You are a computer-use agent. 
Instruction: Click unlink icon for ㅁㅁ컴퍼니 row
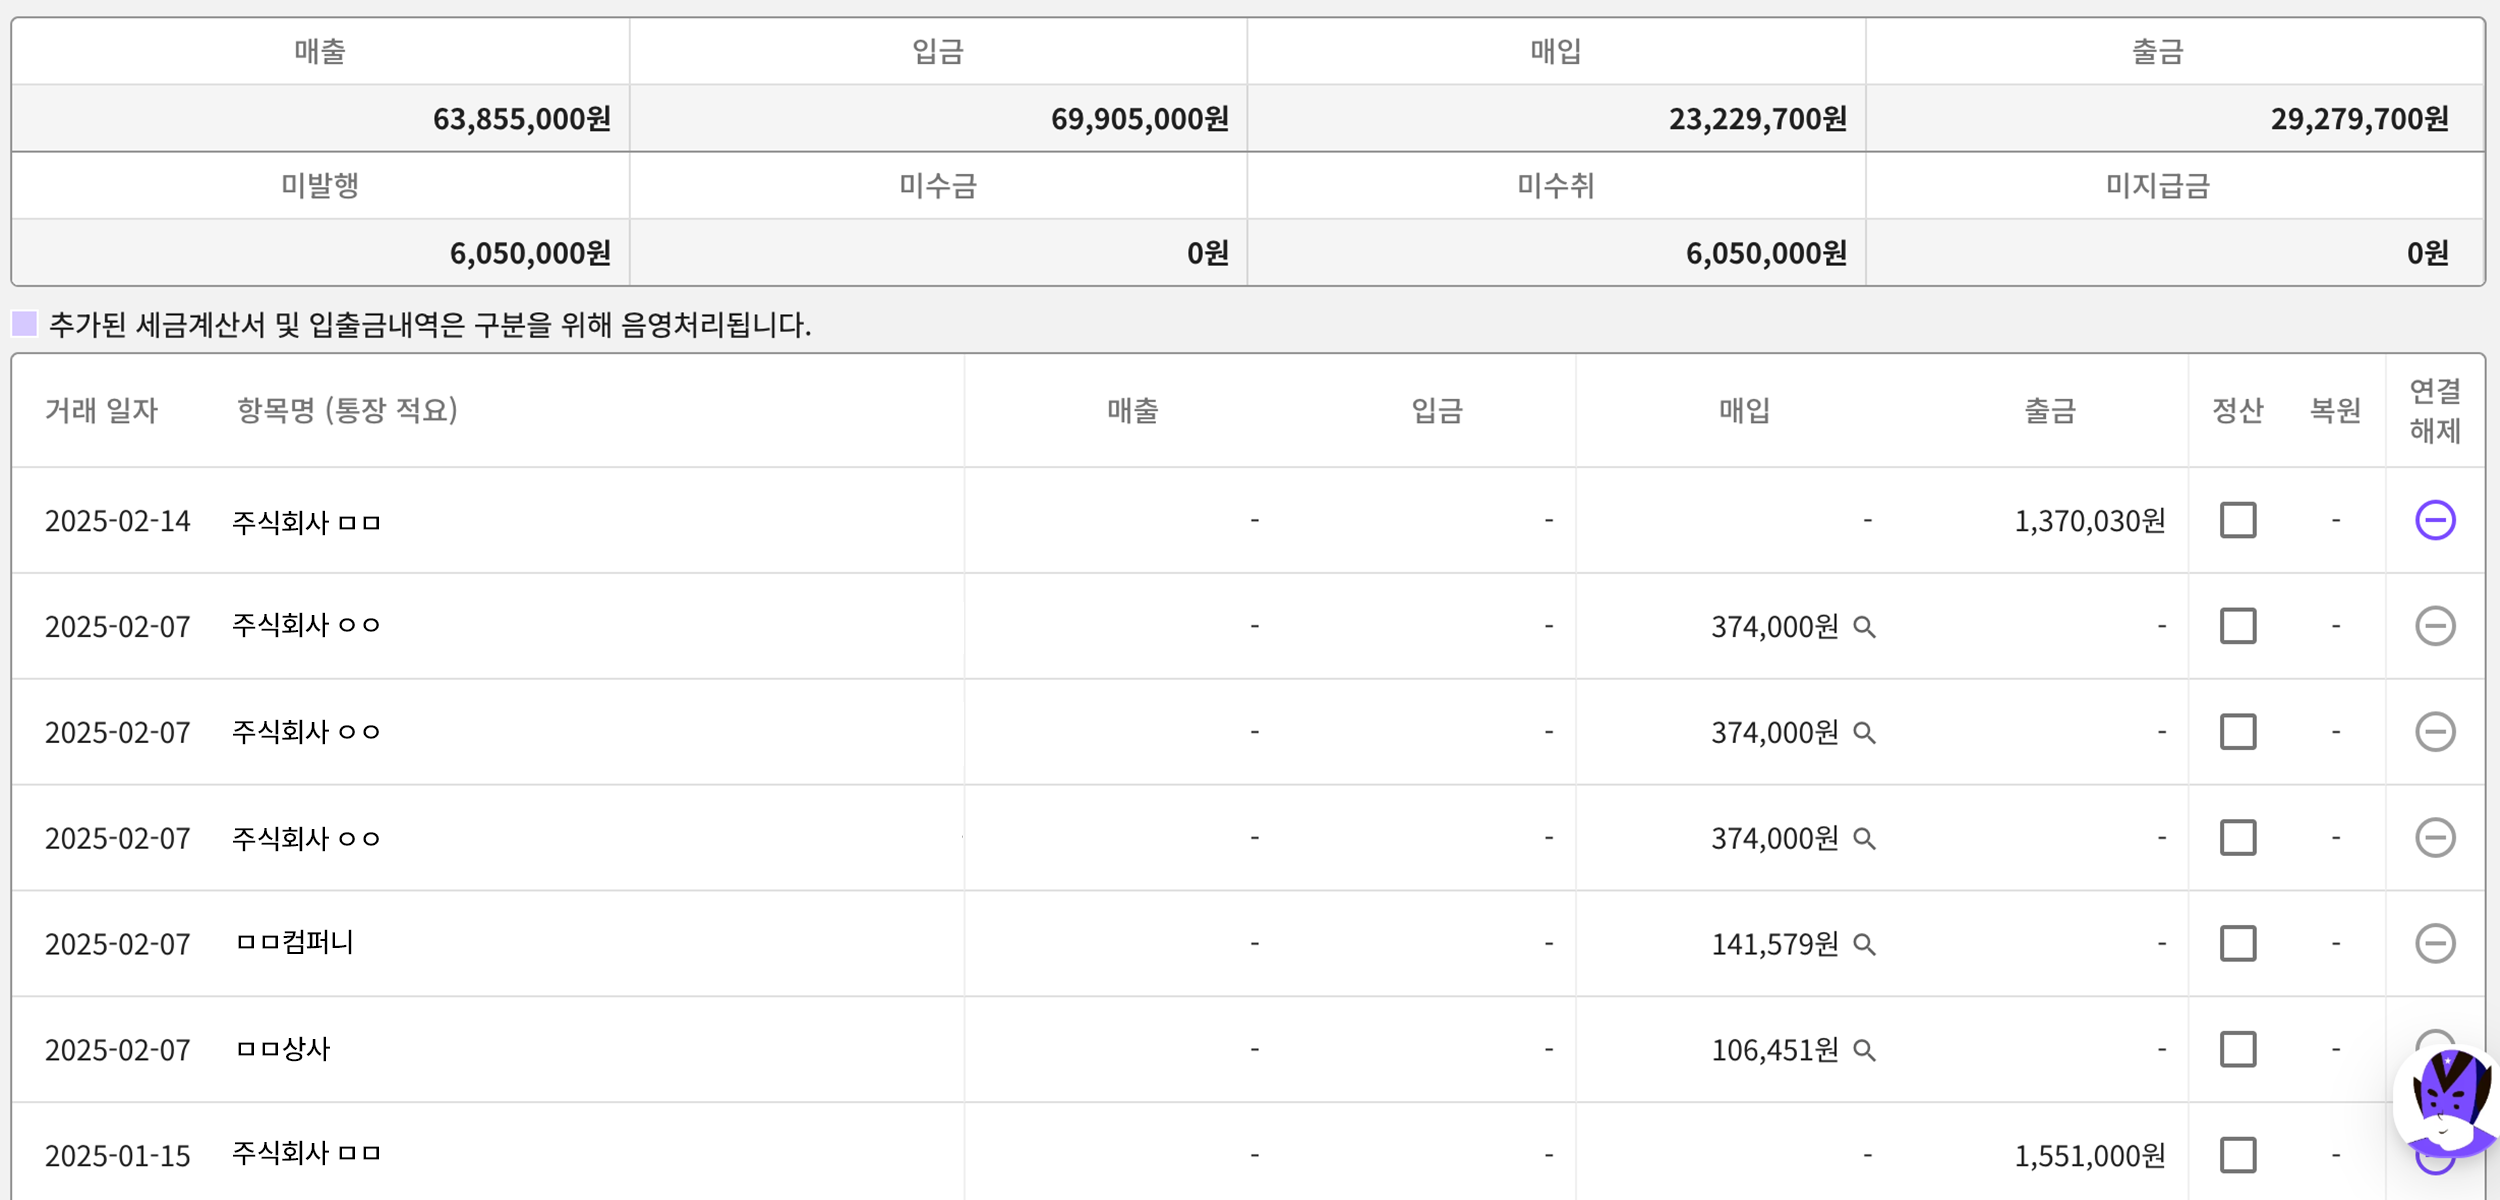pyautogui.click(x=2434, y=943)
